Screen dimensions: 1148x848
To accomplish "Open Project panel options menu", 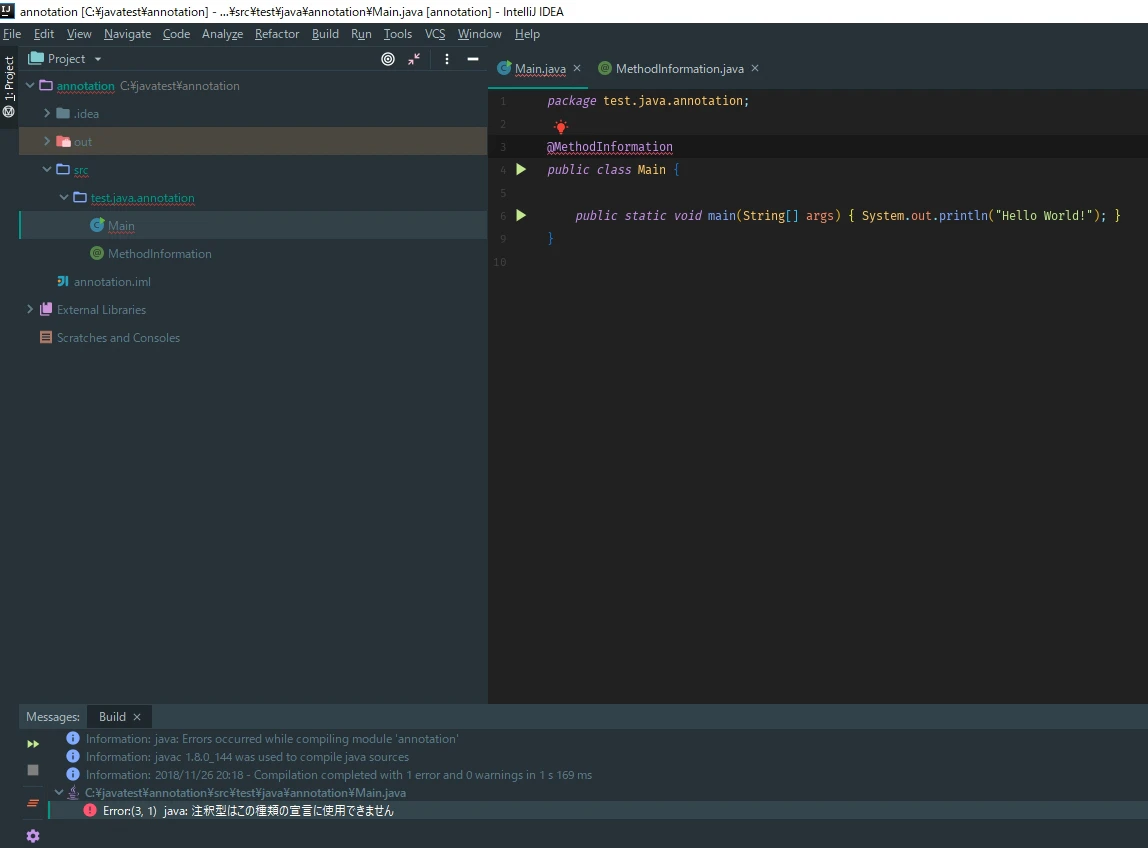I will 447,59.
